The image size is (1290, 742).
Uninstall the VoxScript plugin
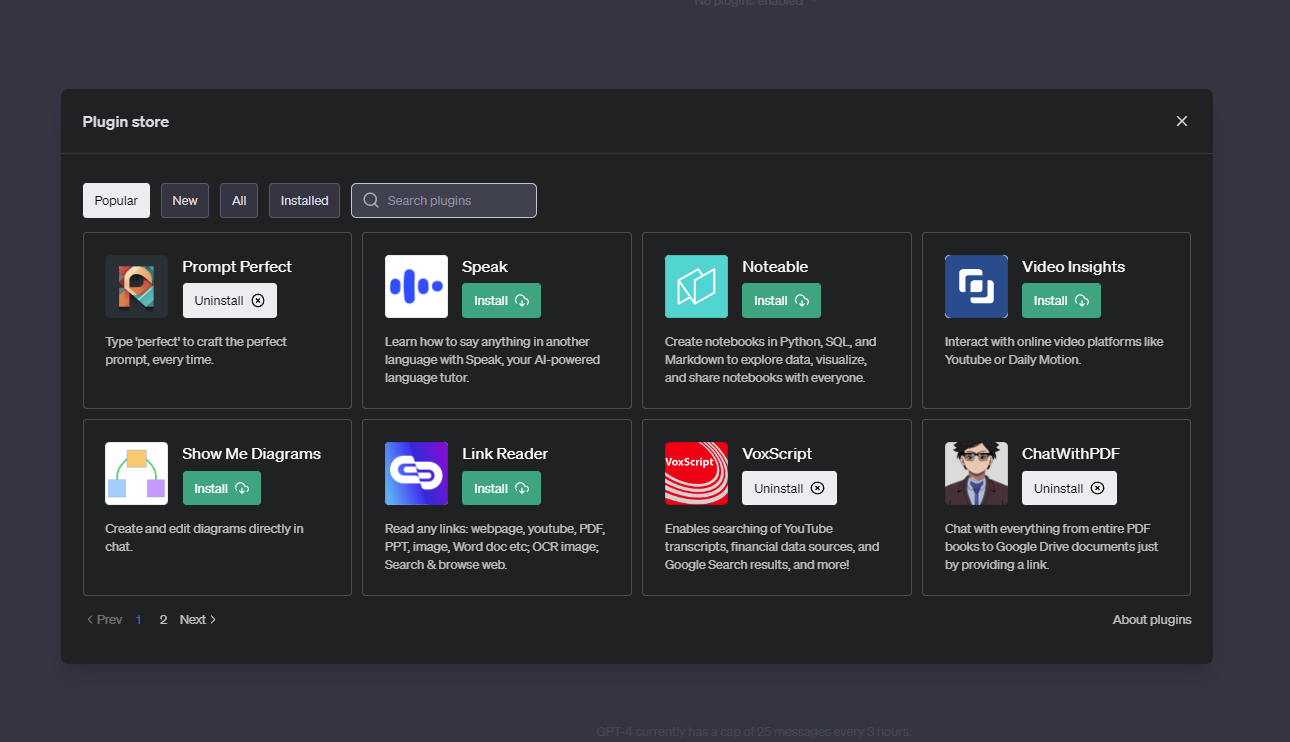[x=789, y=488]
